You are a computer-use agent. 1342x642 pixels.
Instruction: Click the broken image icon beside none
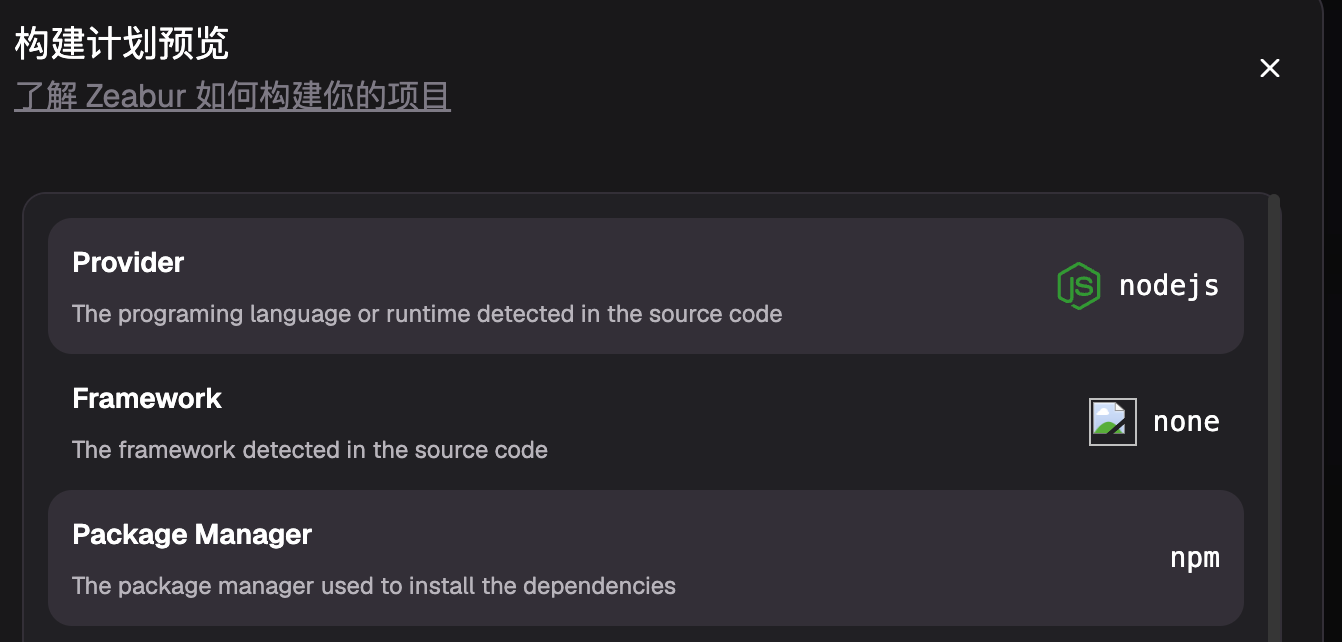click(x=1113, y=422)
